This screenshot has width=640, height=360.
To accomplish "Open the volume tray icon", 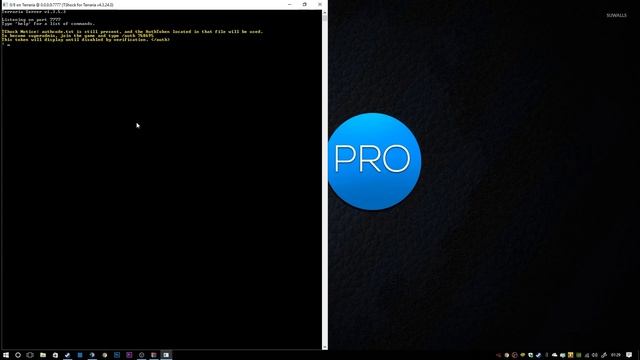I will pyautogui.click(x=595, y=355).
